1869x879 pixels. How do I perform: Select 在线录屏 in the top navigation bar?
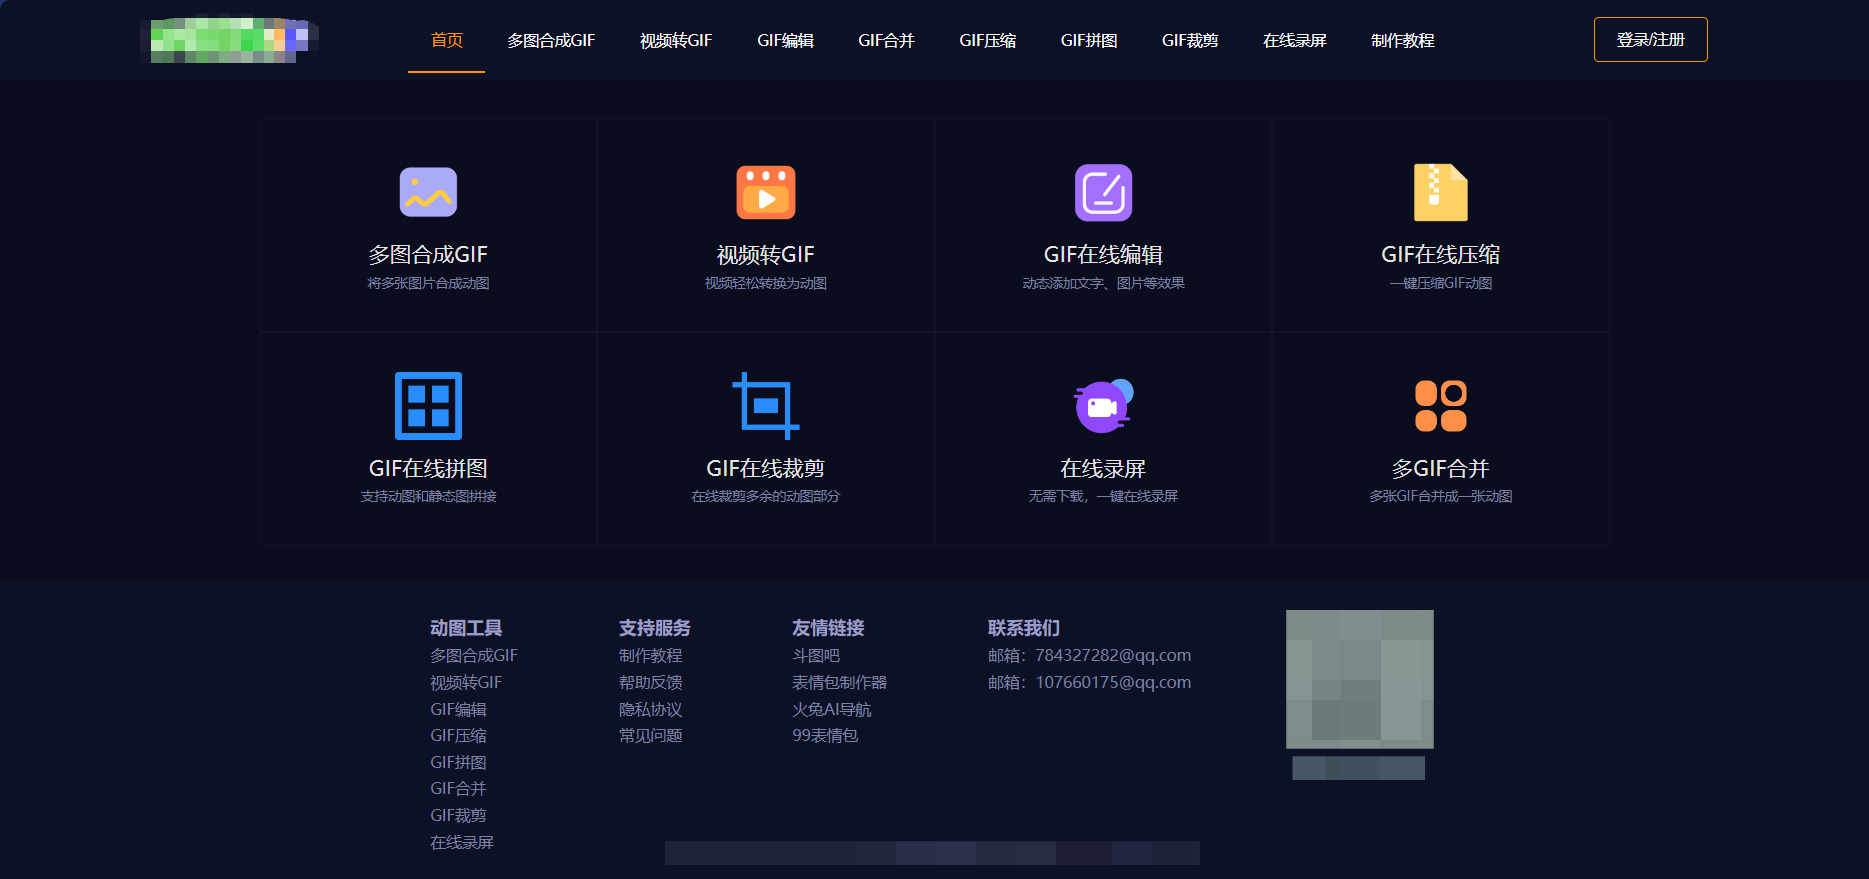[x=1294, y=40]
